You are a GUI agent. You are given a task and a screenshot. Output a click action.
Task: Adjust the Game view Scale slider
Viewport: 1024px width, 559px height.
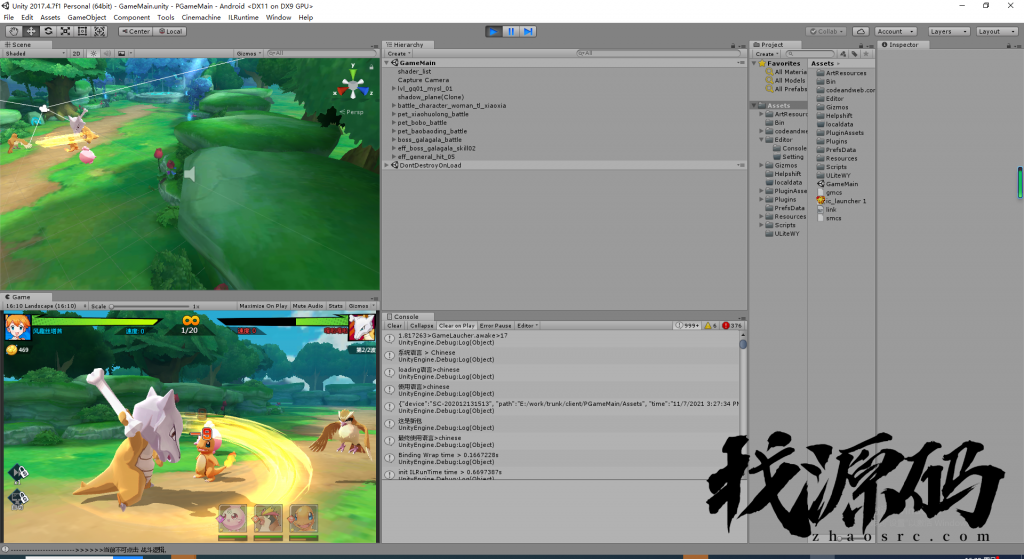150,306
